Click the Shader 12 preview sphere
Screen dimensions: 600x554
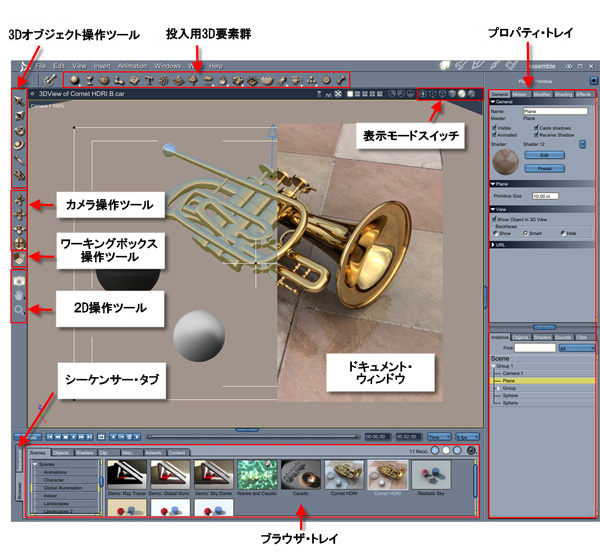point(505,162)
